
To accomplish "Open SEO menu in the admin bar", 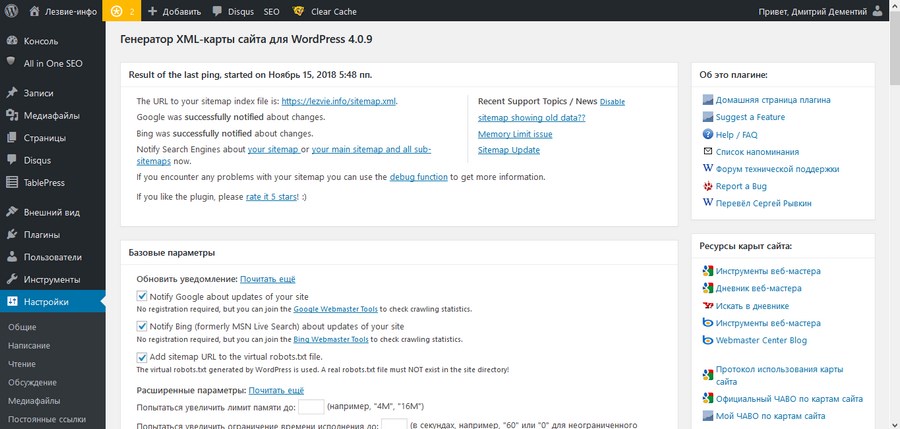I will [x=272, y=11].
